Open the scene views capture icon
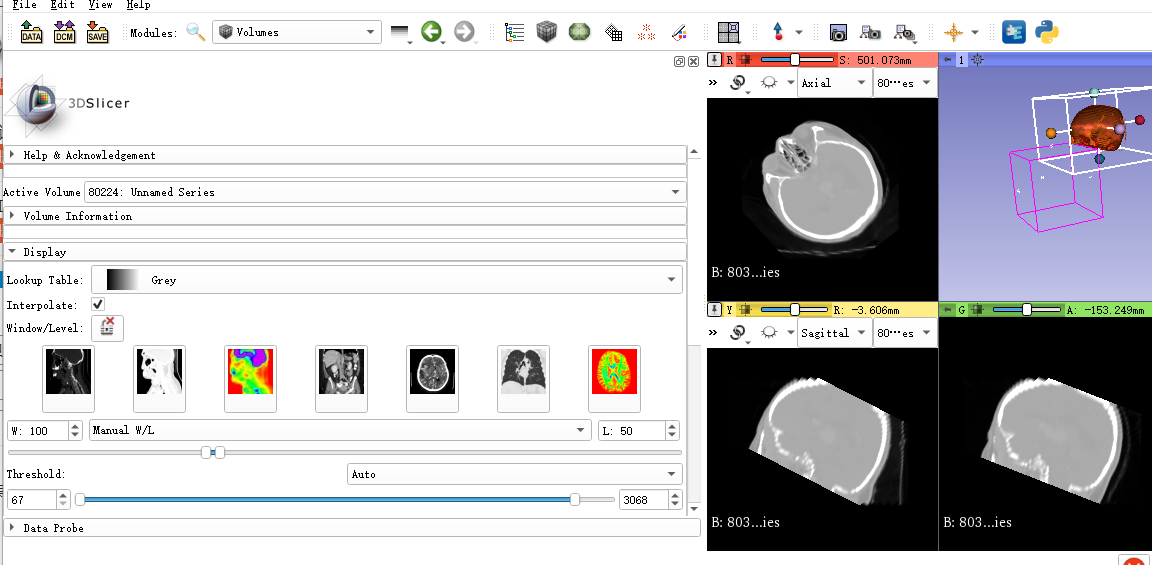Viewport: 1152px width, 565px height. (x=871, y=32)
